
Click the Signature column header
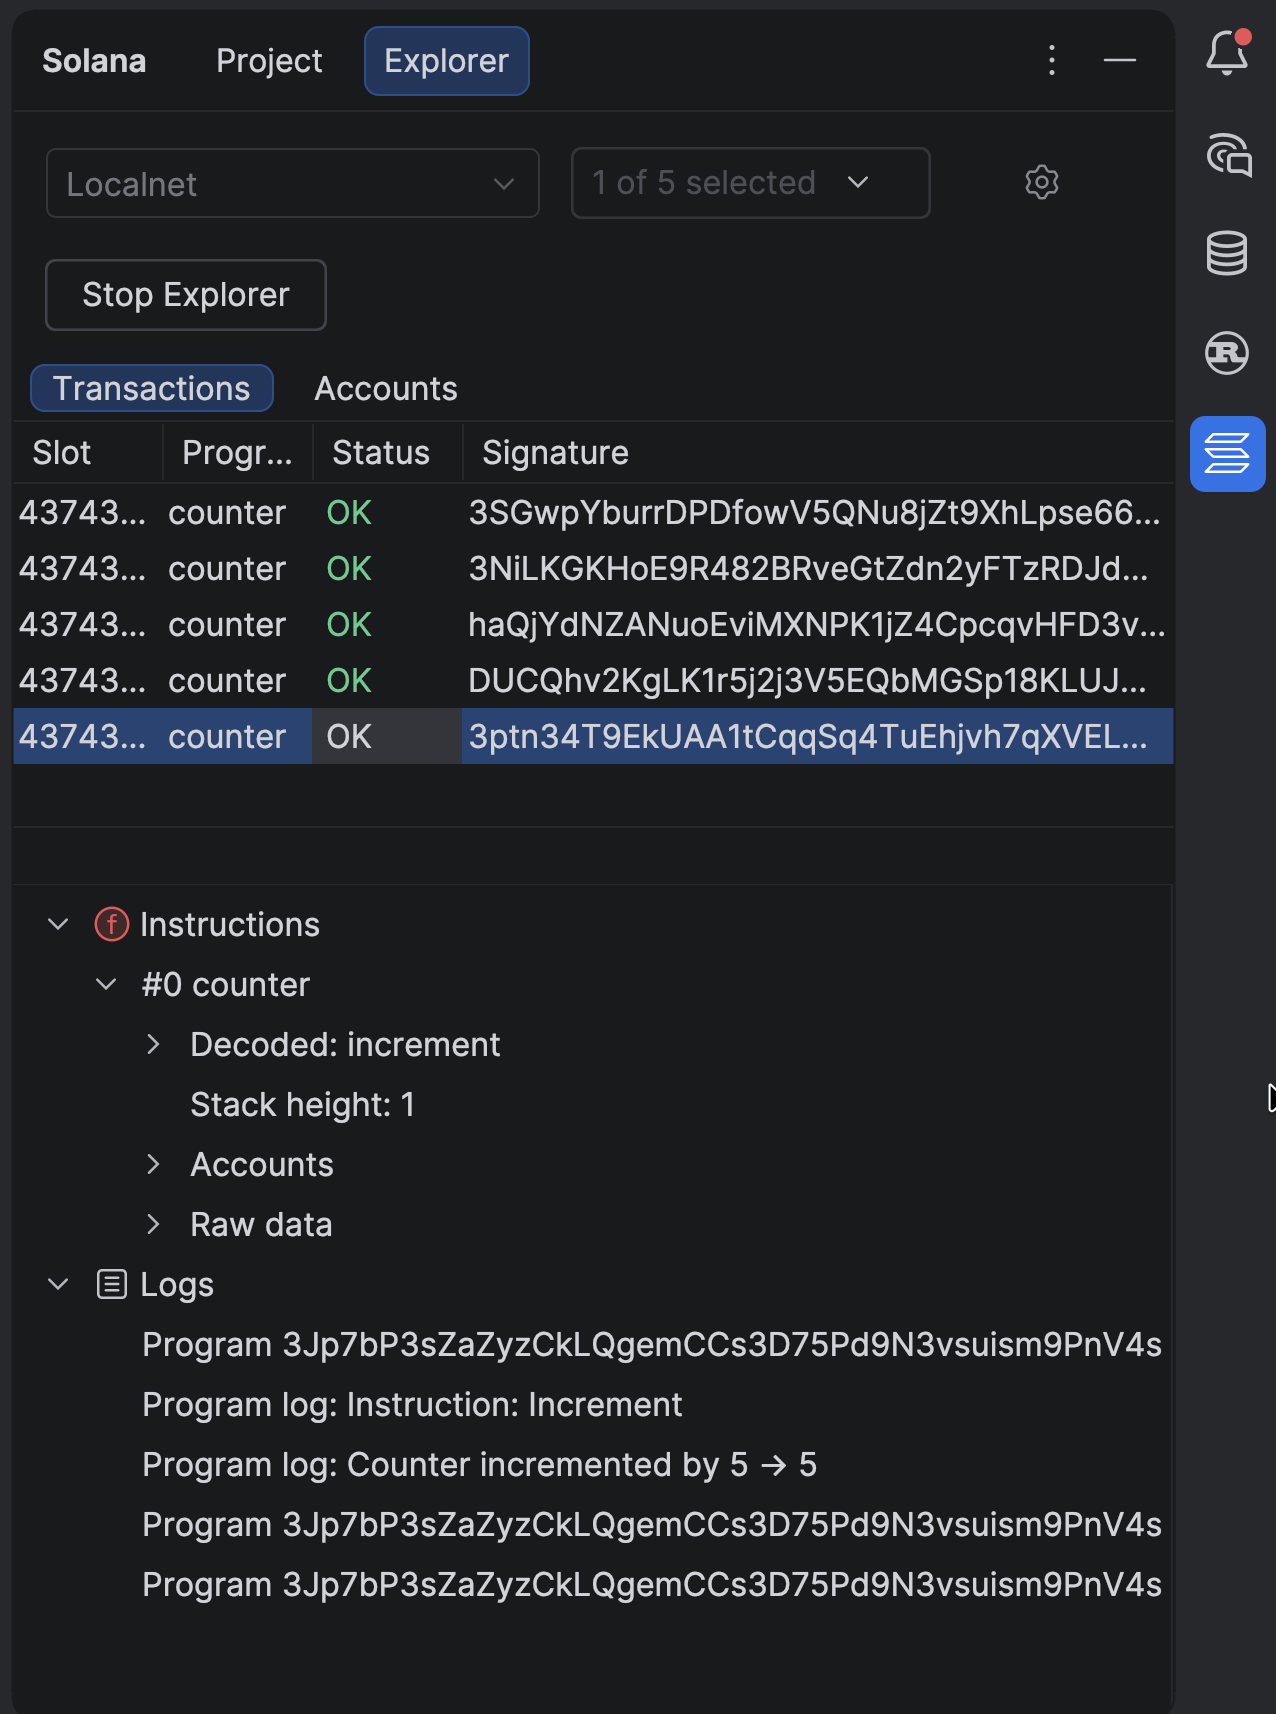click(x=818, y=453)
